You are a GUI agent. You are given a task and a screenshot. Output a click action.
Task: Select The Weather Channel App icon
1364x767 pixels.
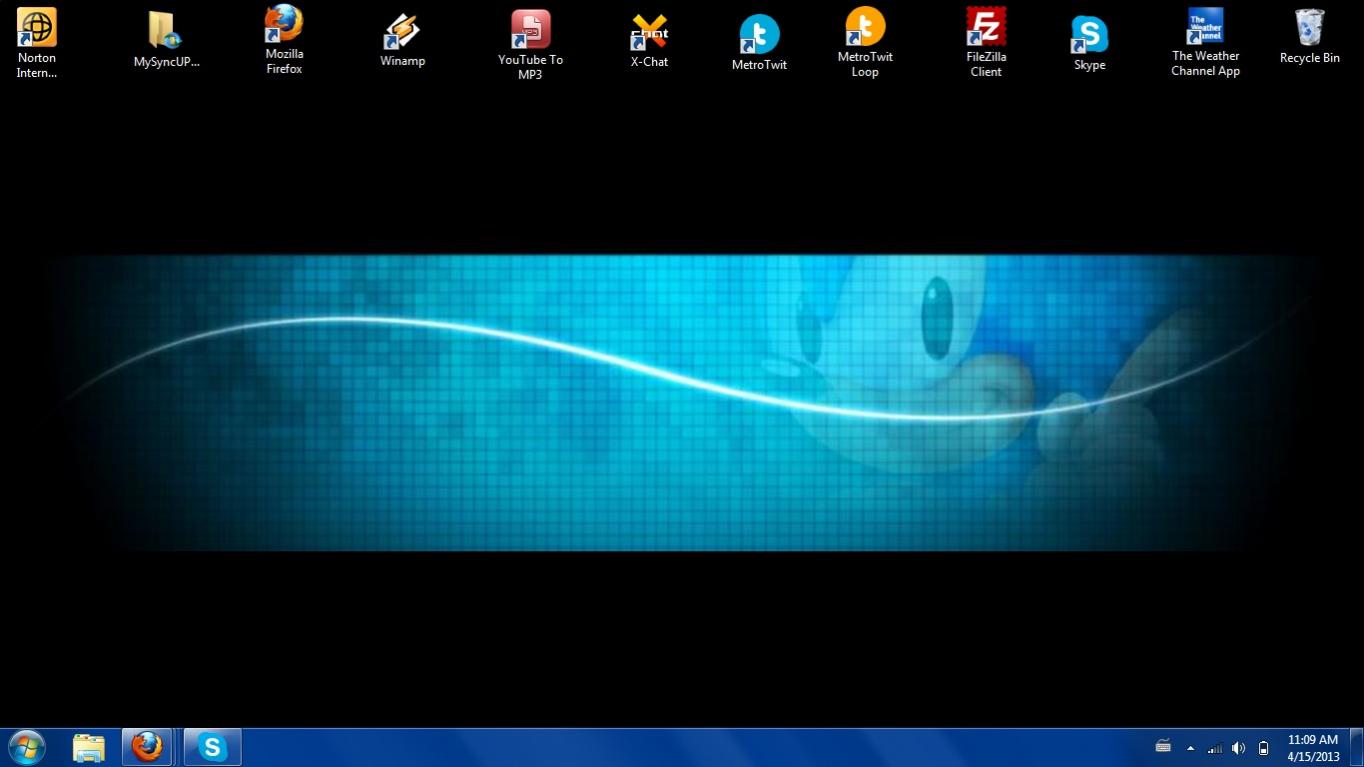tap(1205, 43)
